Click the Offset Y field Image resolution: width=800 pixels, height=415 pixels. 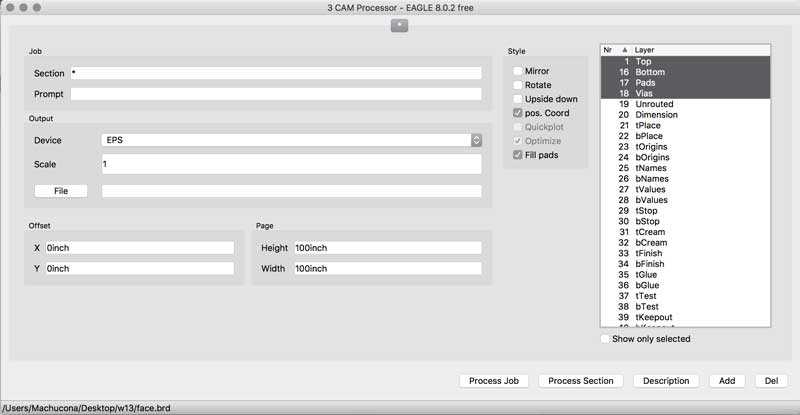tap(140, 268)
